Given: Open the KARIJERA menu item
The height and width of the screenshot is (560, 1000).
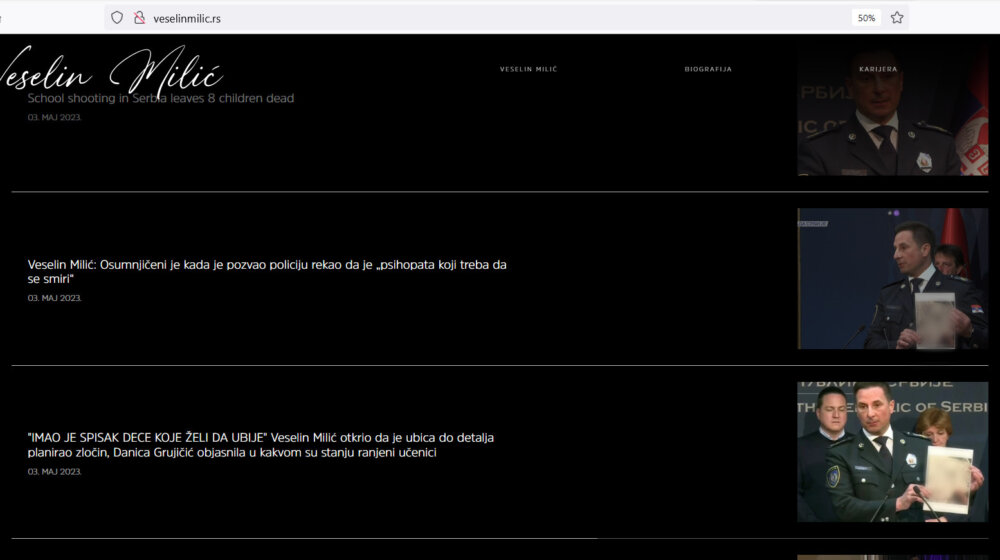Looking at the screenshot, I should [x=878, y=69].
